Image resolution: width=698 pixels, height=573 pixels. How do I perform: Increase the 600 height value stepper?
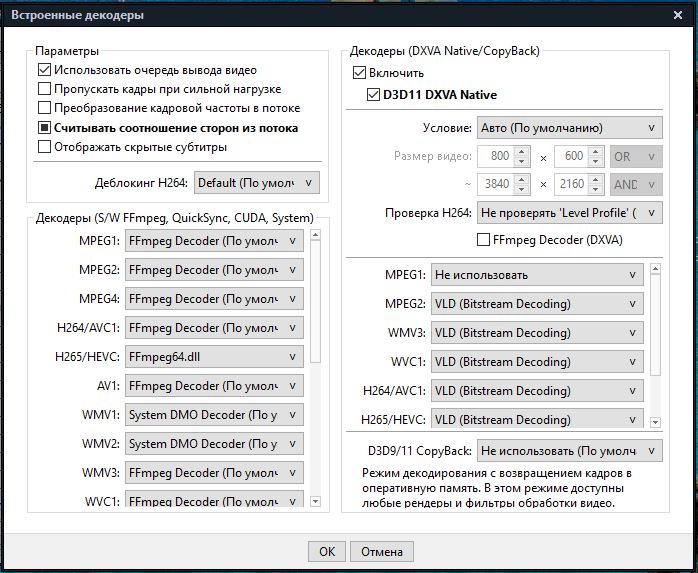(596, 151)
